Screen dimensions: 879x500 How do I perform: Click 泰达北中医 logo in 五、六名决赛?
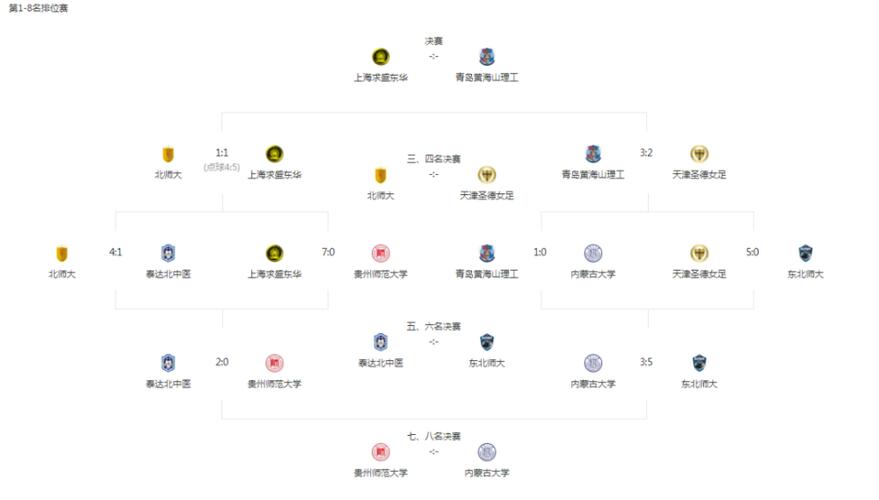point(381,343)
